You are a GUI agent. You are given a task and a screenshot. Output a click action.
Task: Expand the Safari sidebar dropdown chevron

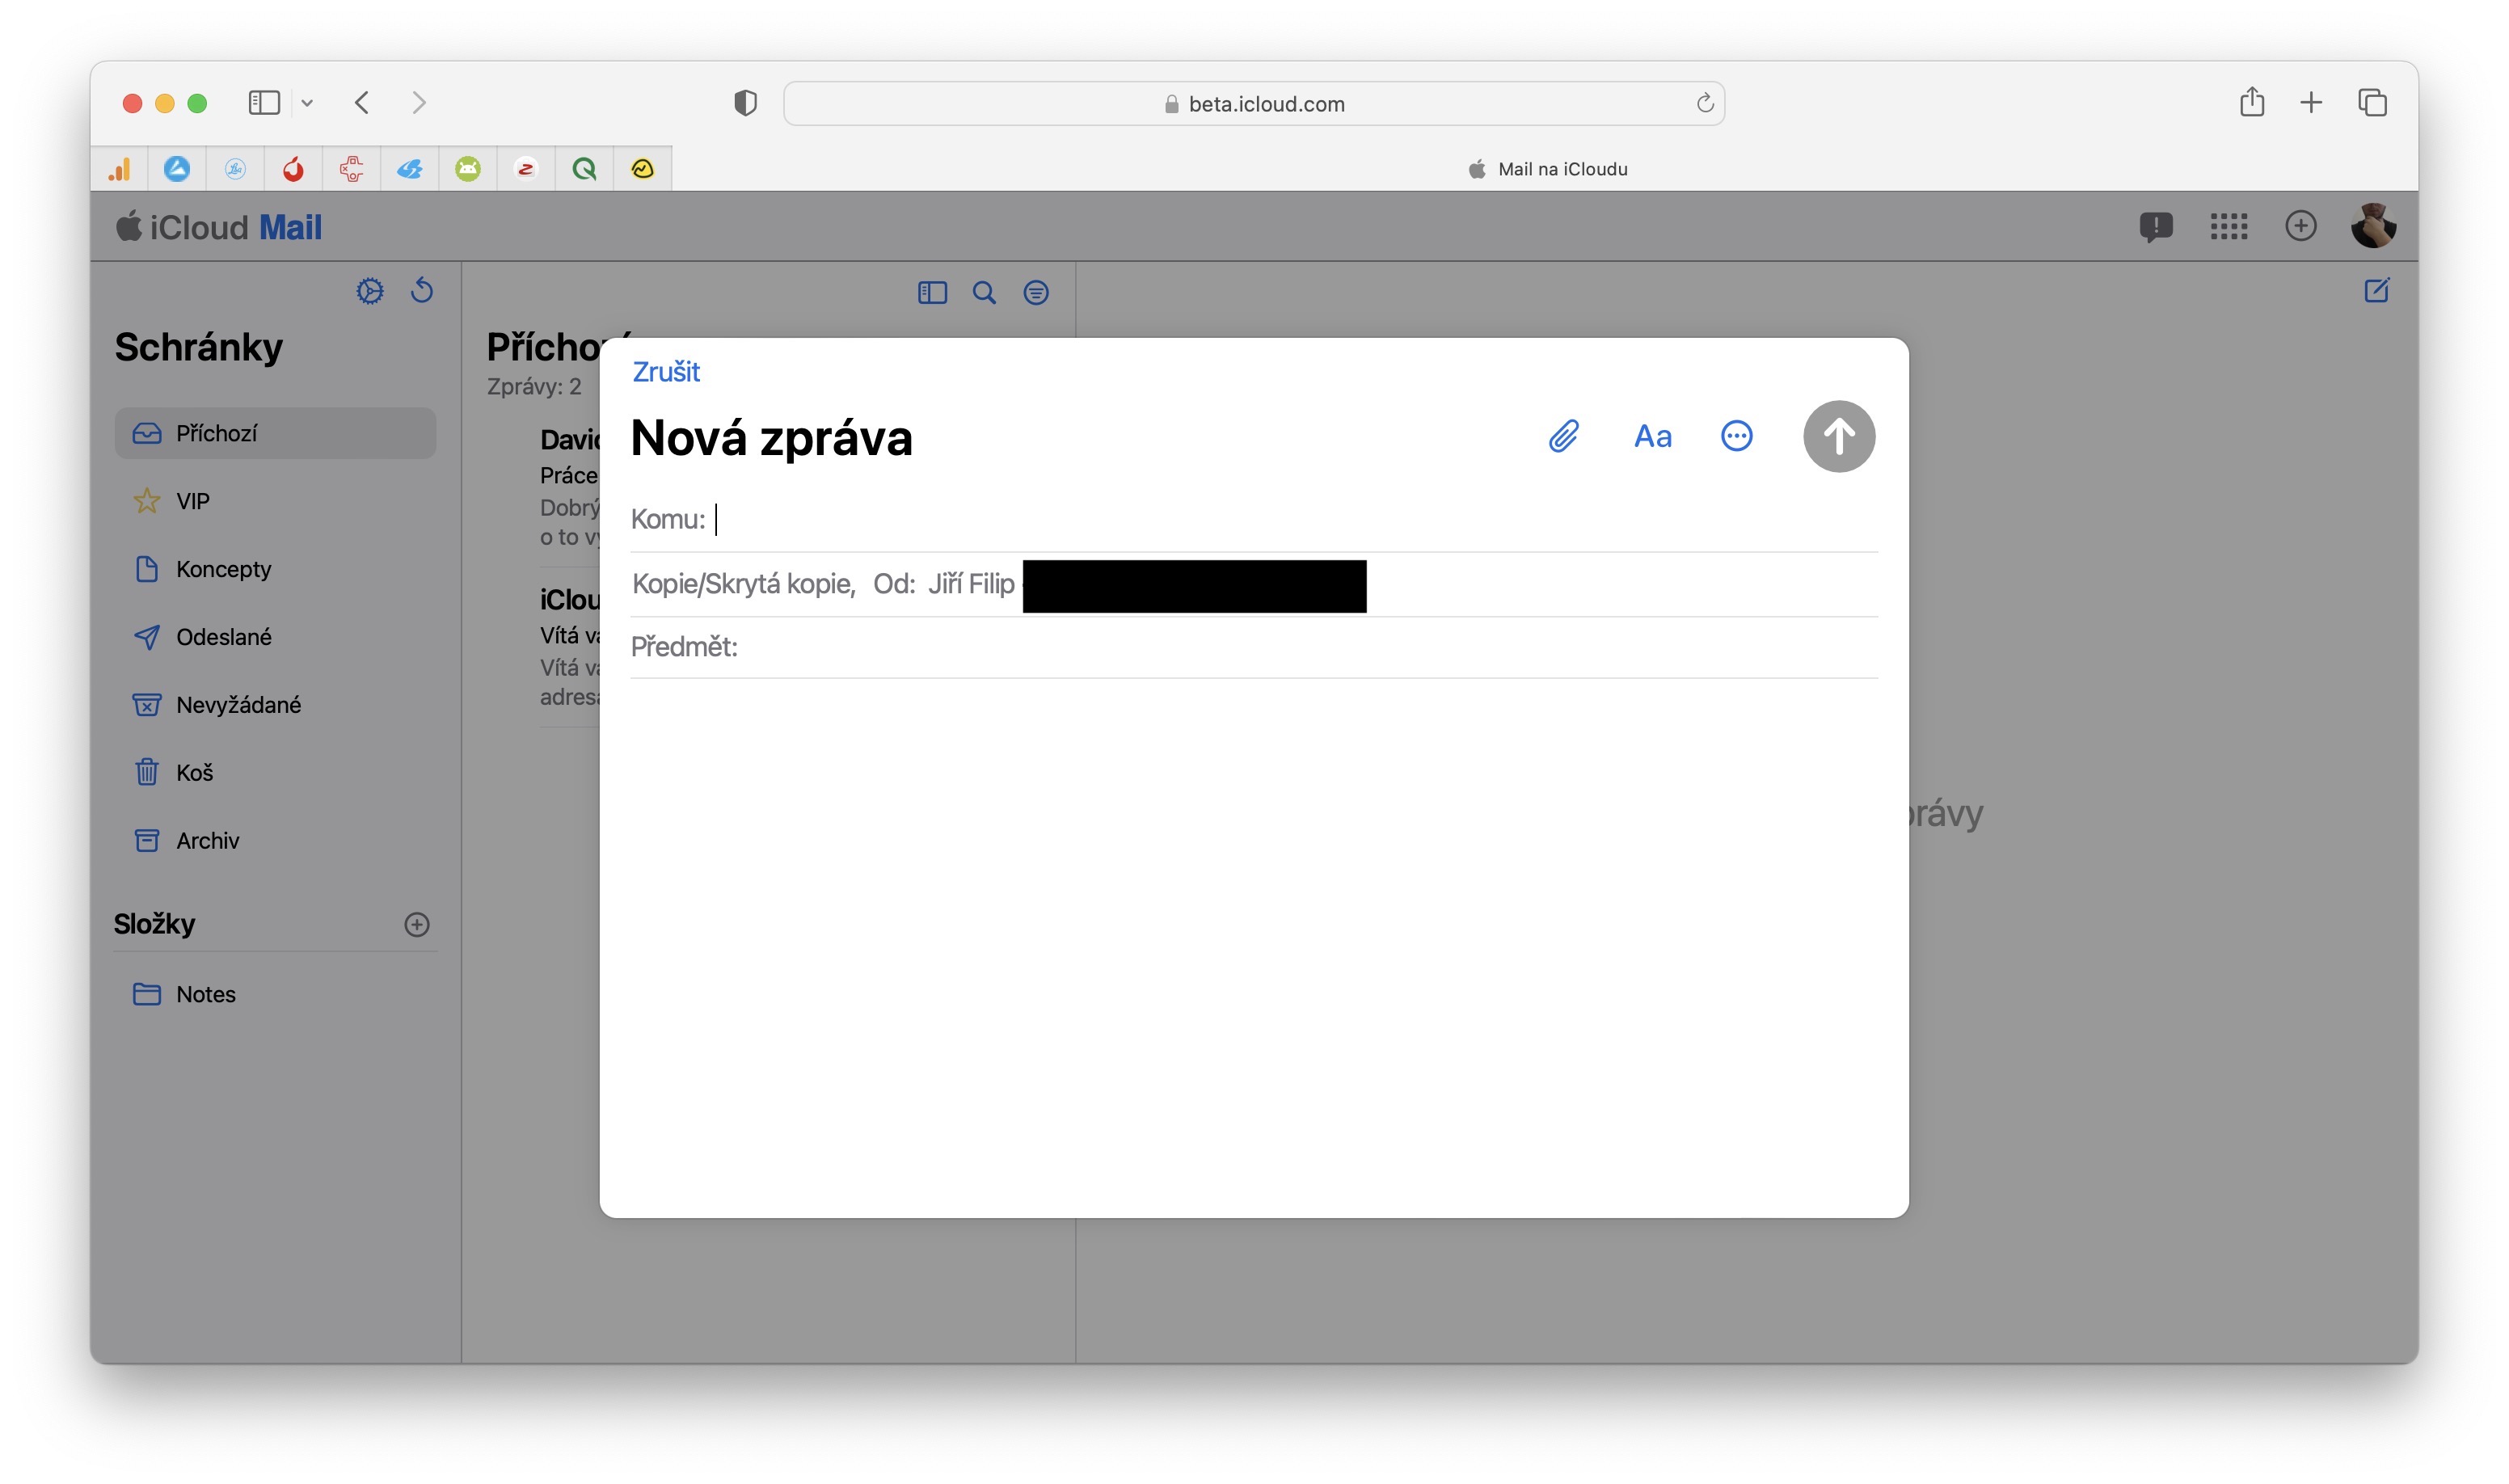click(x=307, y=103)
